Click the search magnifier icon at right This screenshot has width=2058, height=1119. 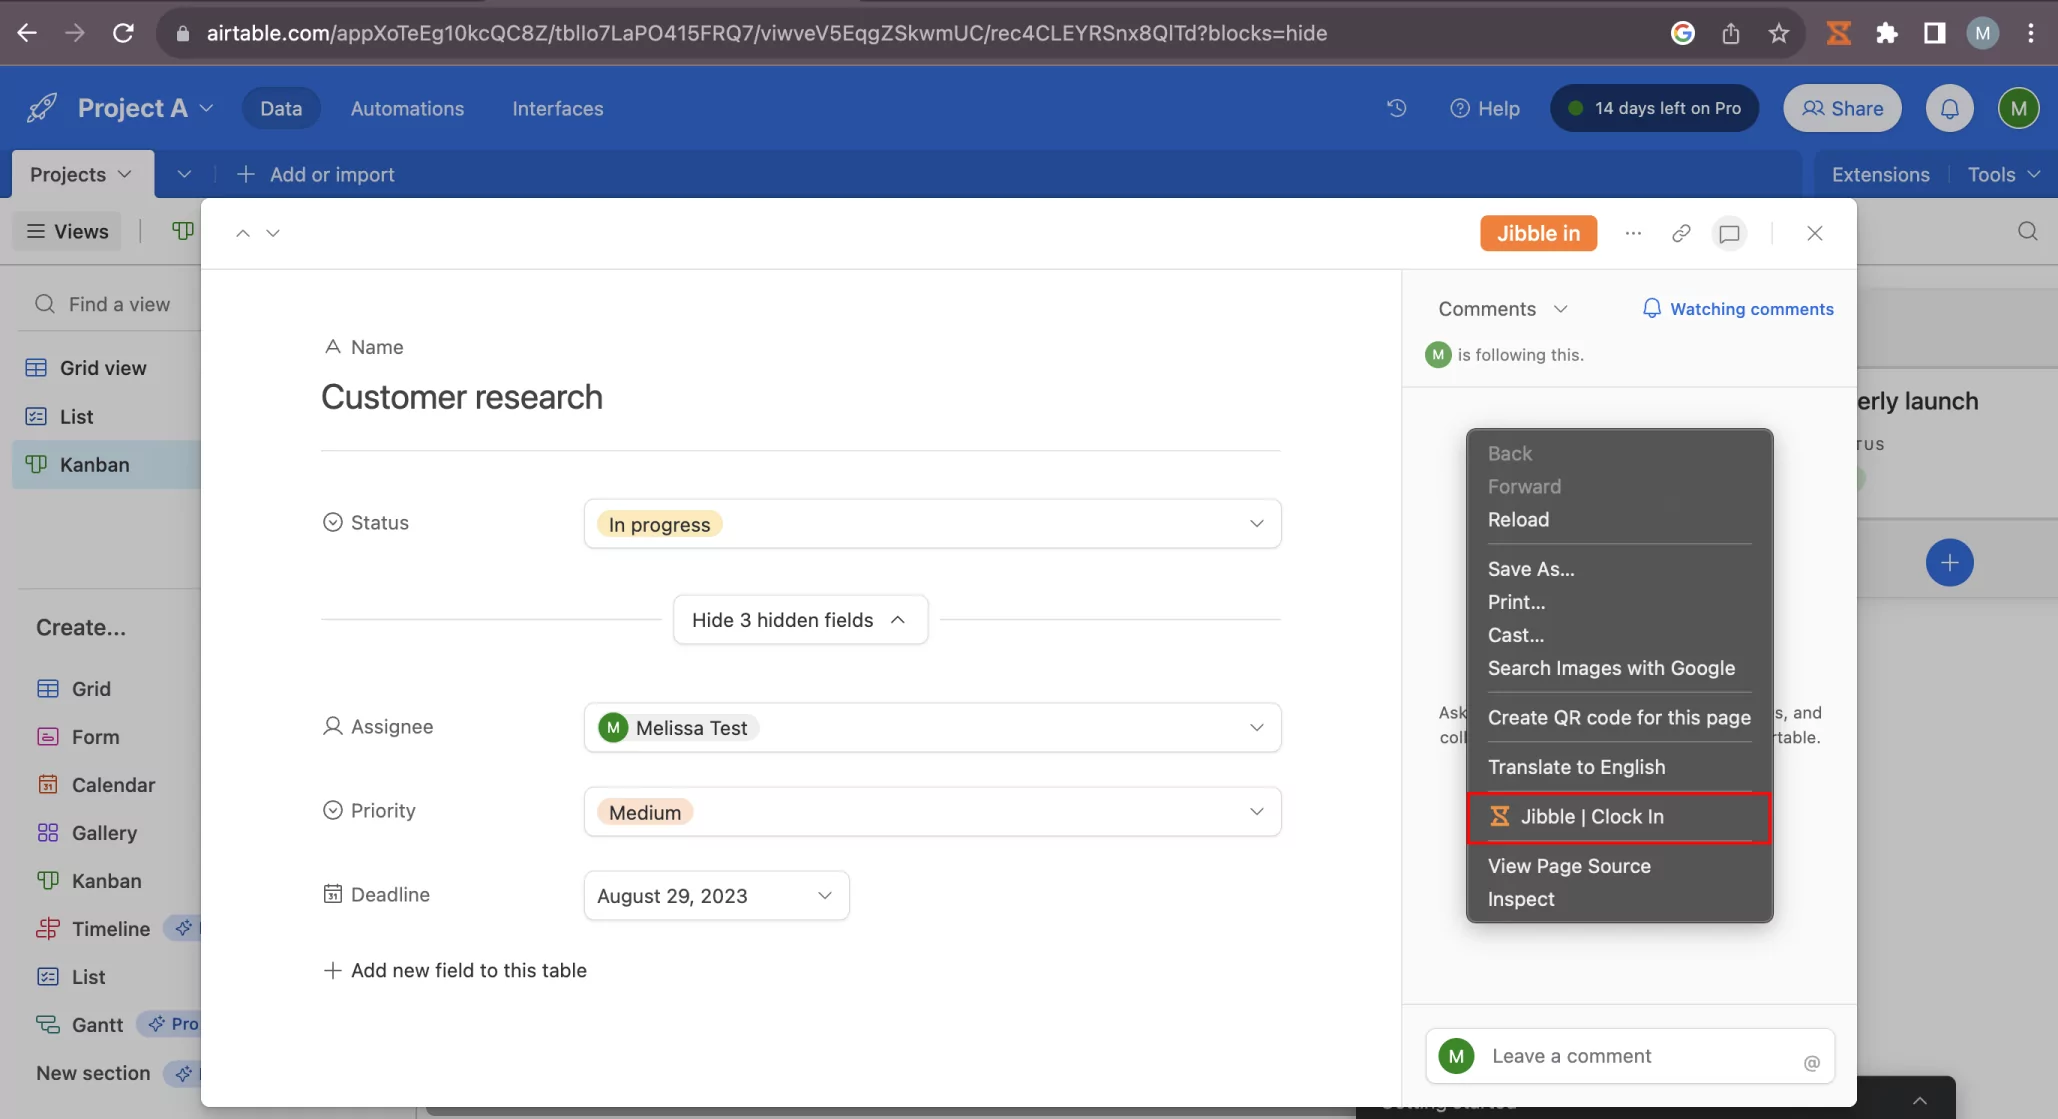tap(2027, 231)
